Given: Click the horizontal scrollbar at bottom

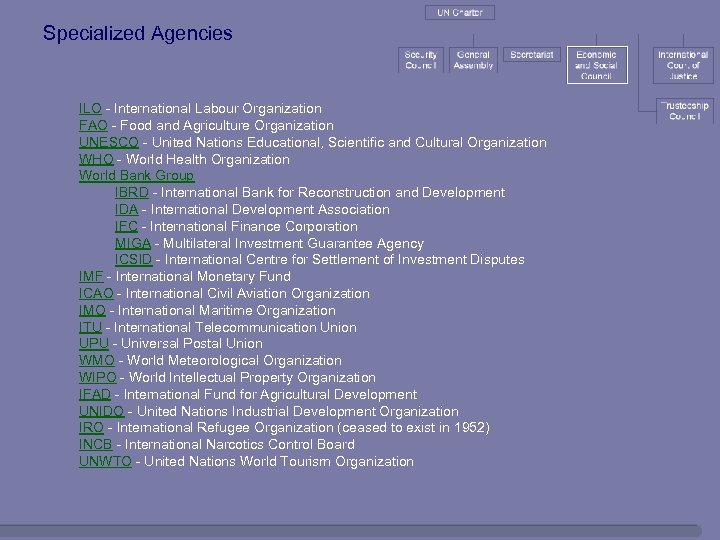Looking at the screenshot, I should pos(351,531).
